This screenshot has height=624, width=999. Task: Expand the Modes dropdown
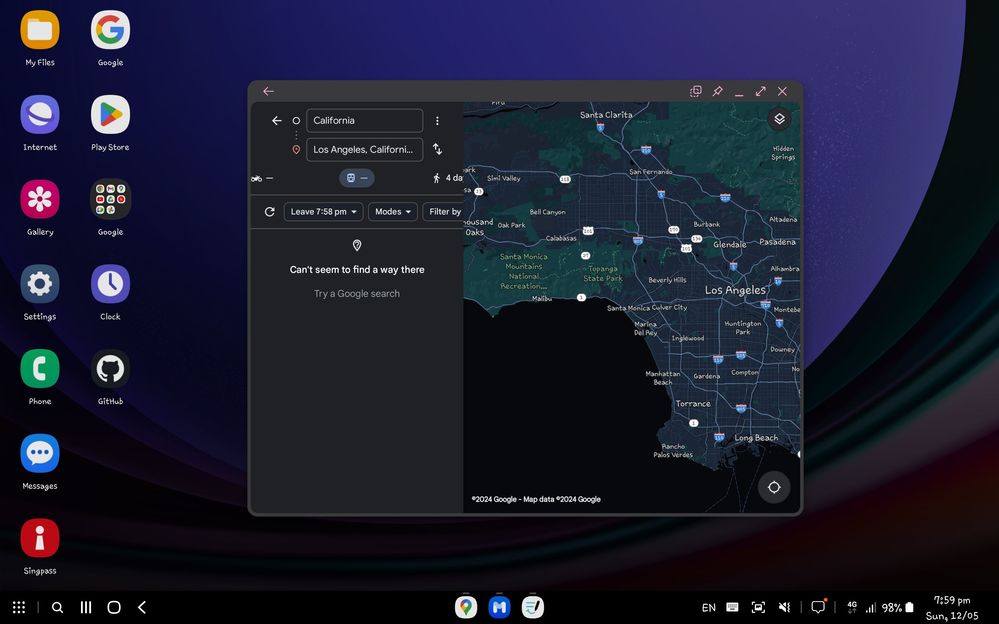click(392, 212)
